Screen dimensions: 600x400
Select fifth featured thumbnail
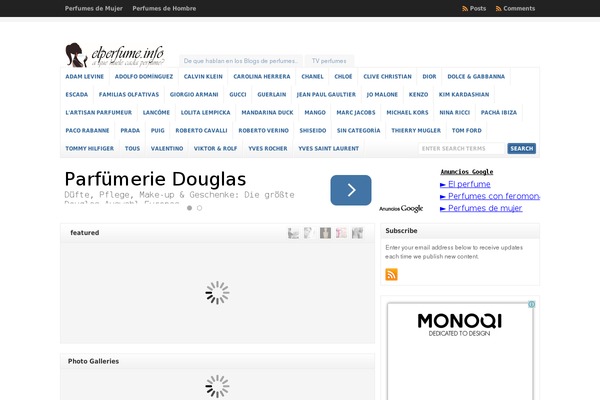click(357, 233)
